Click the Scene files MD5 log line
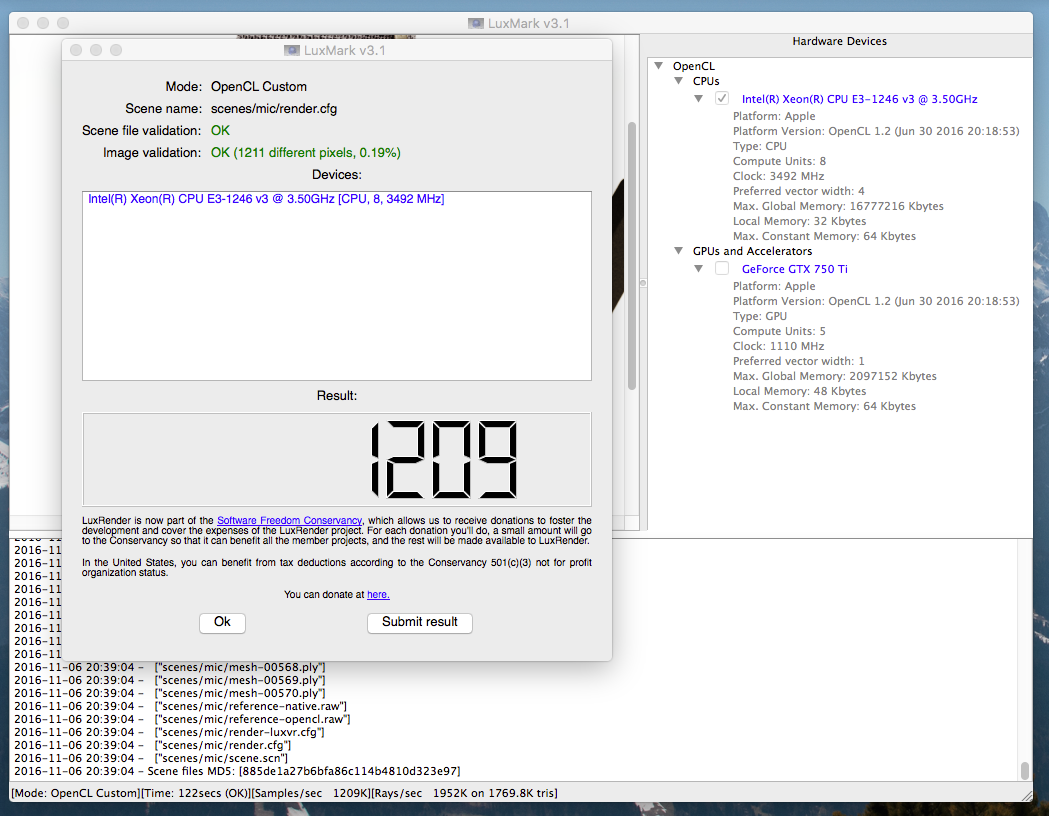The image size is (1049, 816). 237,771
